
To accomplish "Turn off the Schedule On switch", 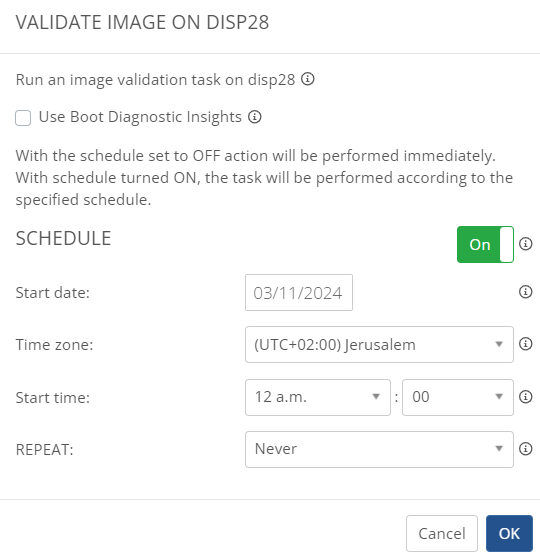I will tap(485, 244).
